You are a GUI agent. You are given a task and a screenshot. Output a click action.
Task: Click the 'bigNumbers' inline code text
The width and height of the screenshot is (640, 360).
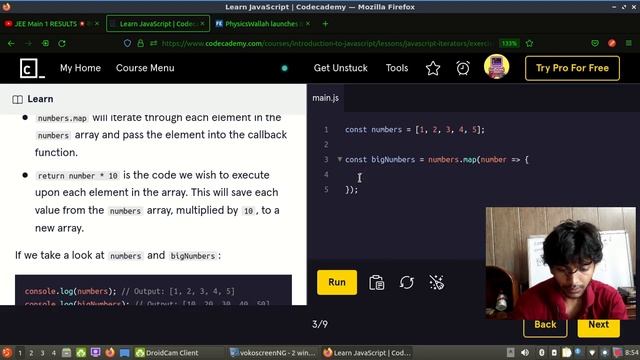(x=193, y=256)
